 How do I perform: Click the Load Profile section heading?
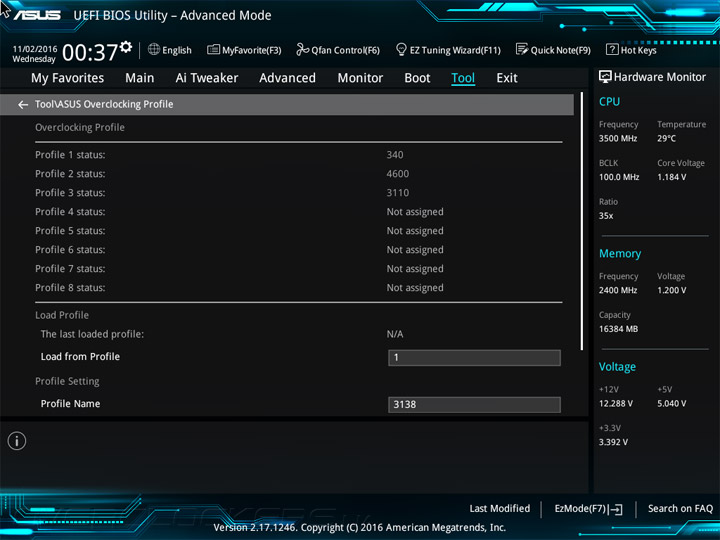click(62, 315)
